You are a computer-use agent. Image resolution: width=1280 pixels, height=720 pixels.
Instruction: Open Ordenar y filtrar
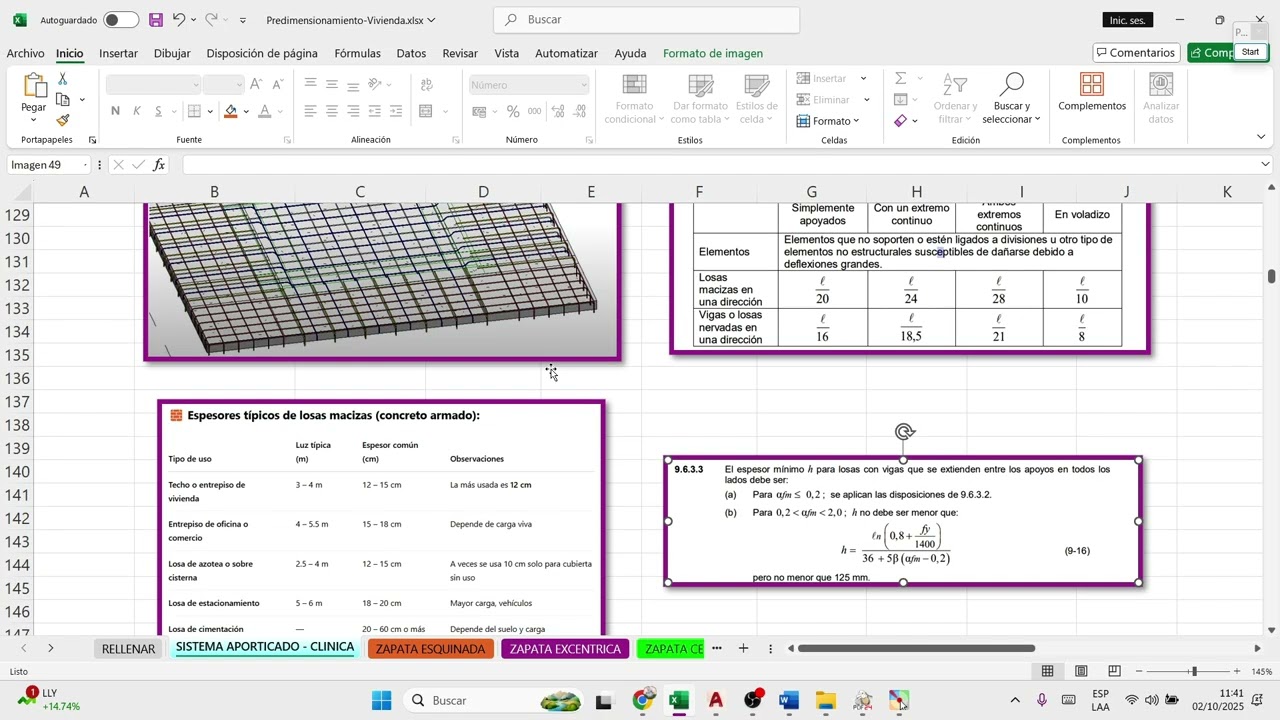point(955,99)
